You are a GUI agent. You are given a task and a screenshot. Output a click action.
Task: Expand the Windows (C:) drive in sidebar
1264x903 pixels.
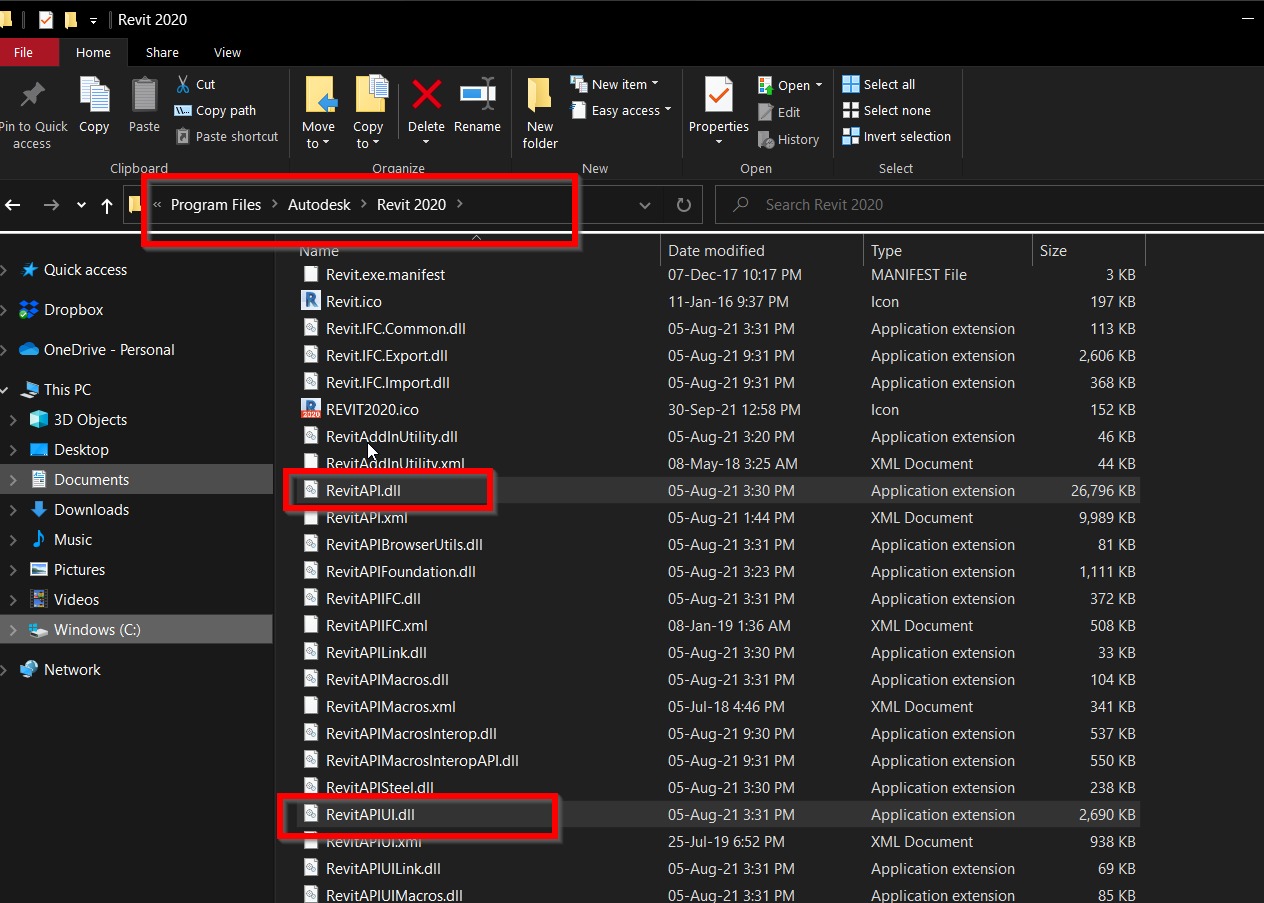pyautogui.click(x=12, y=629)
